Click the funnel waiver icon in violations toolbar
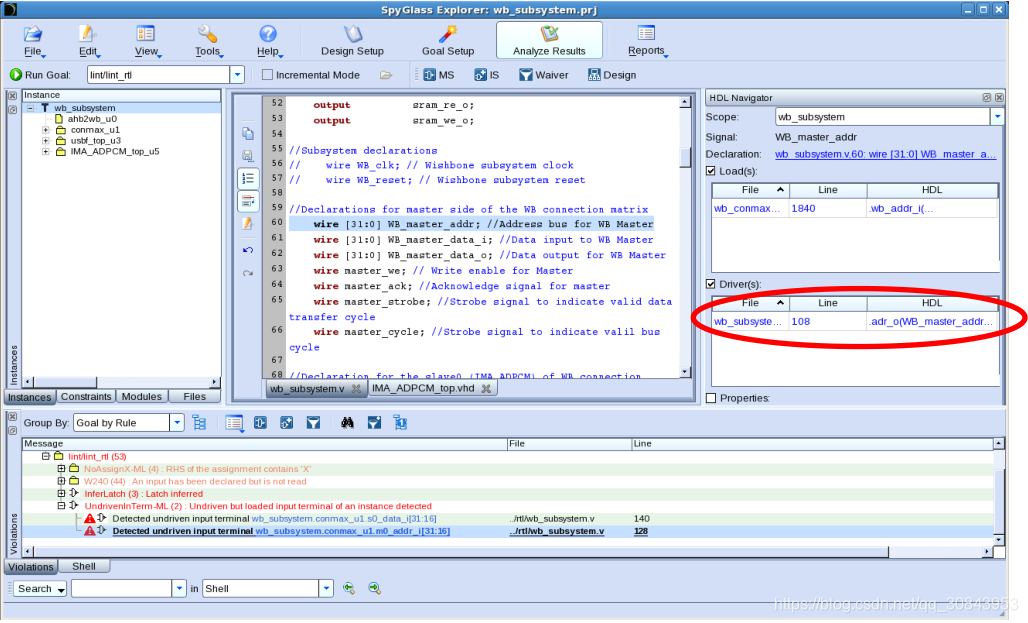 tap(313, 423)
